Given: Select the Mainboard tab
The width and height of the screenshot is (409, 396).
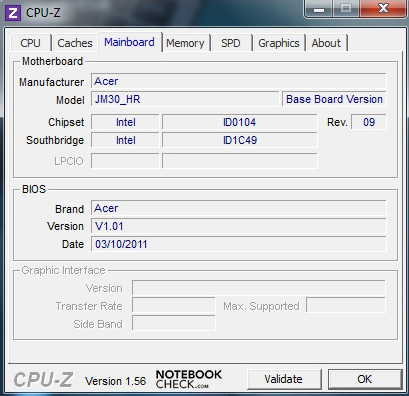Looking at the screenshot, I should pos(129,42).
